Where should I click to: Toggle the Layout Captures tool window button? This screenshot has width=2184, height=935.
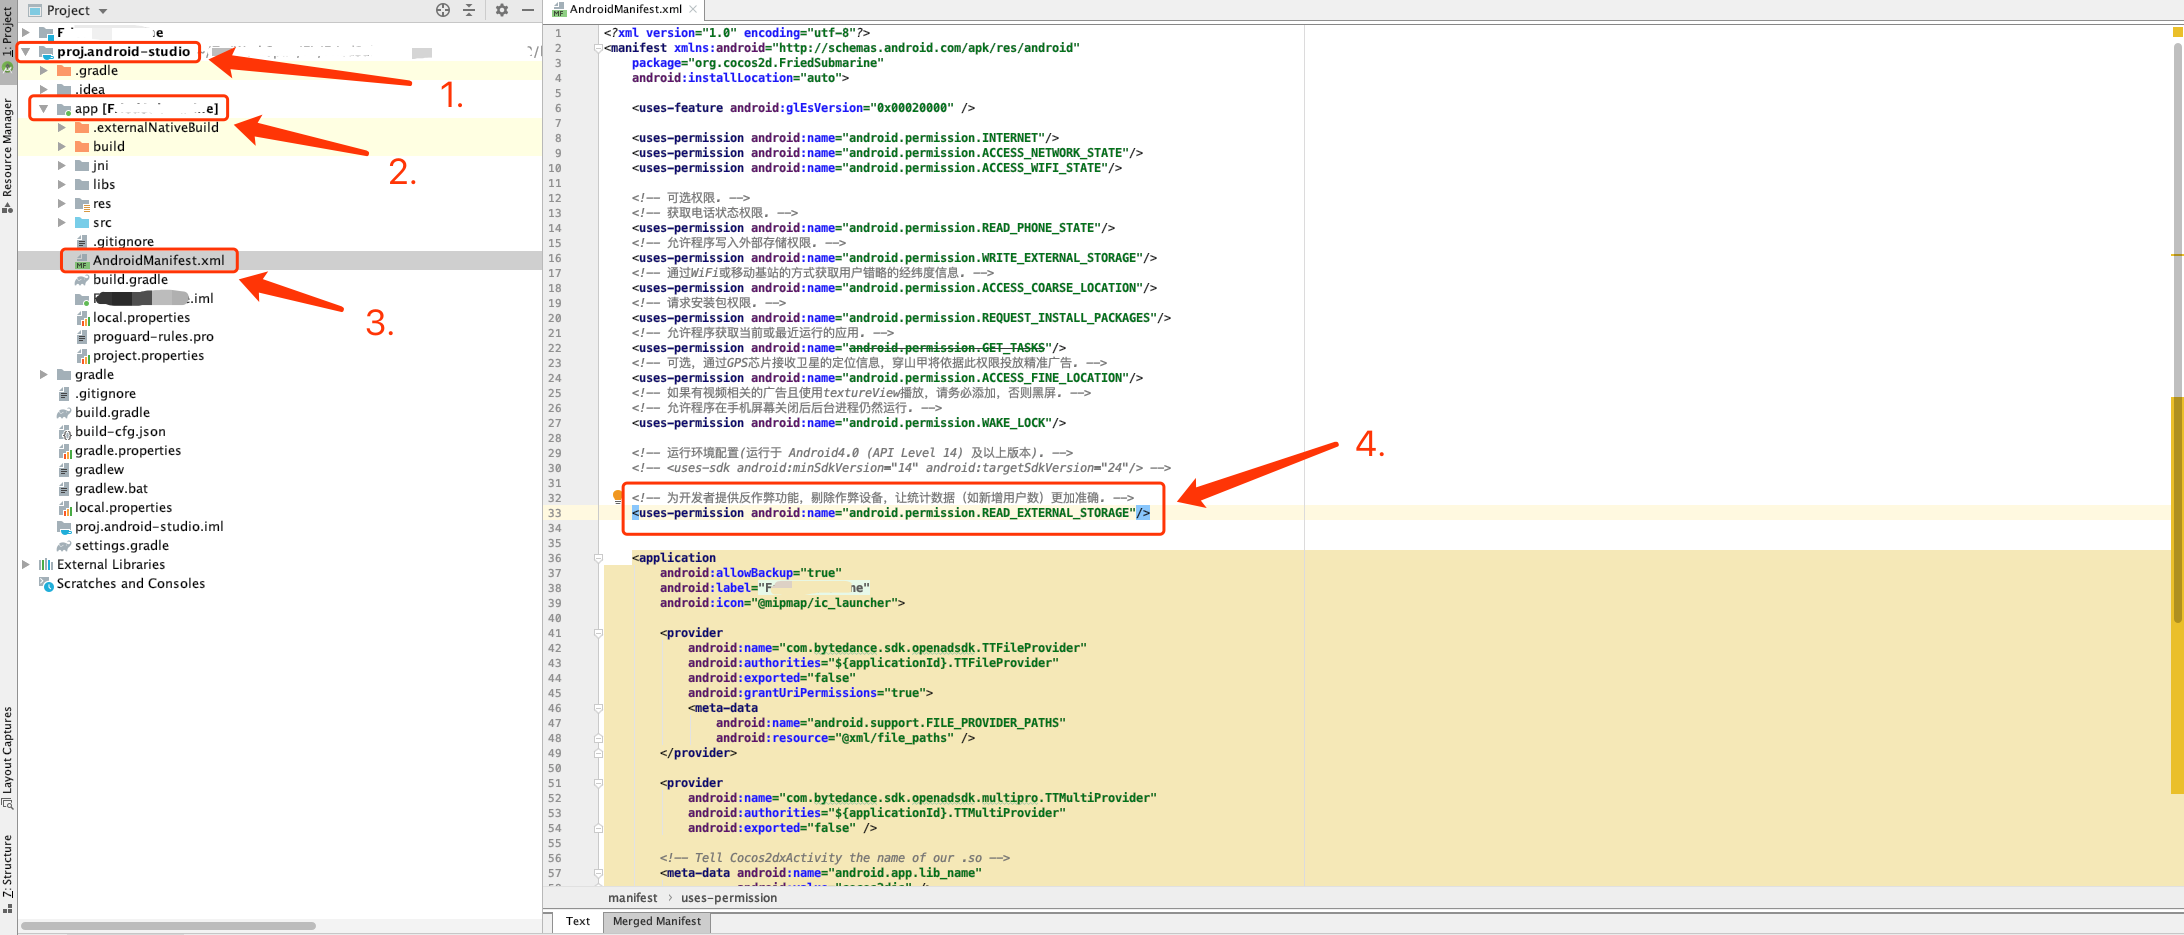coord(8,758)
